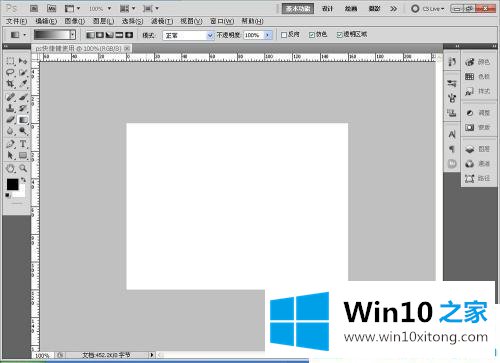Open the 滤镜(T) menu

[162, 21]
